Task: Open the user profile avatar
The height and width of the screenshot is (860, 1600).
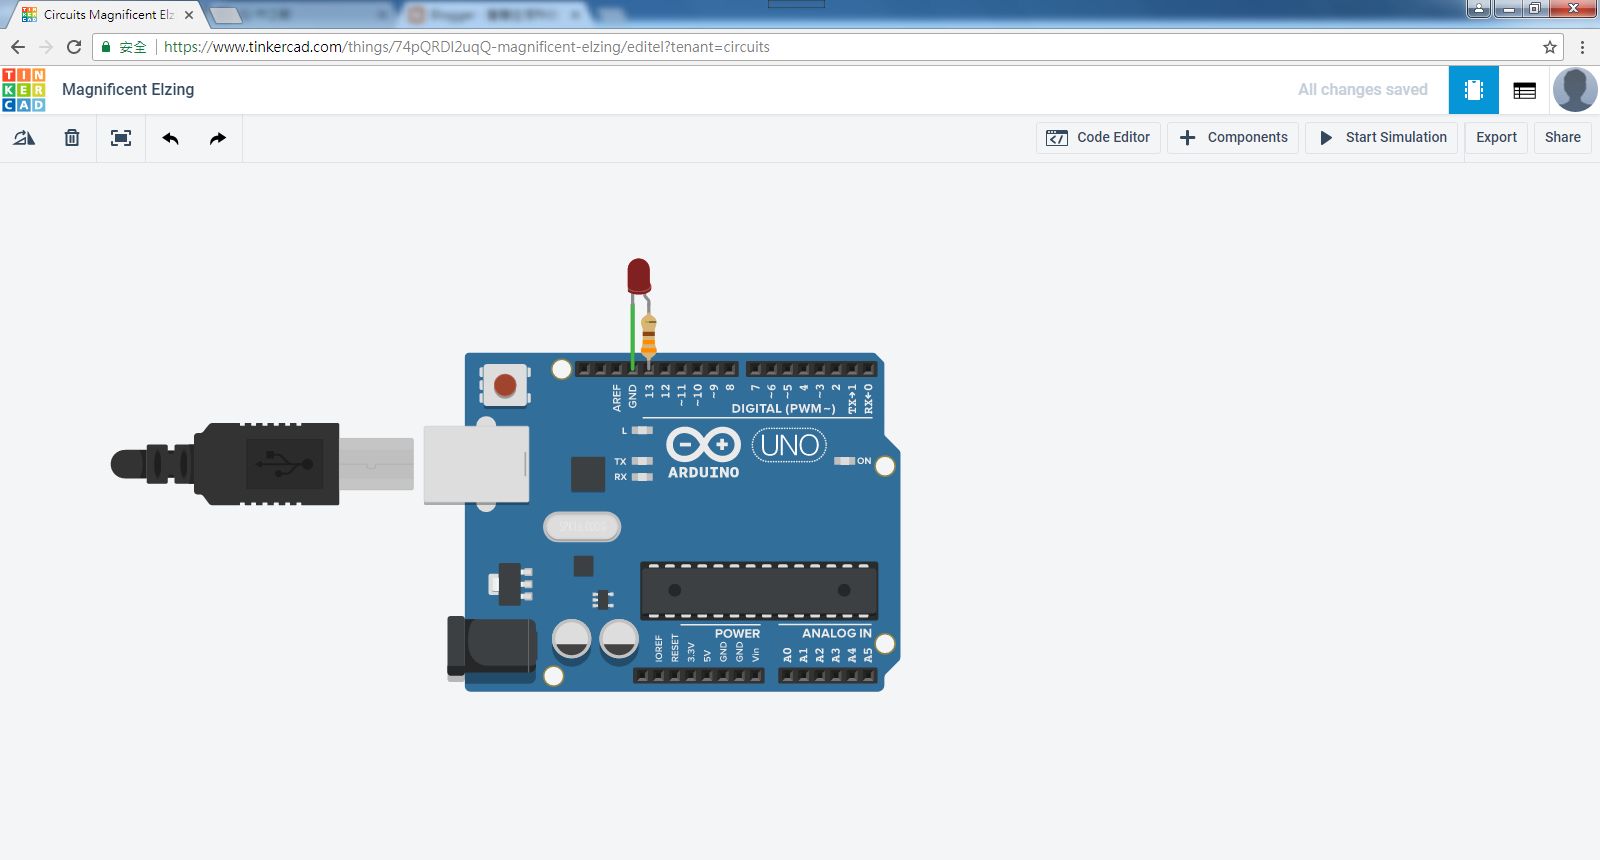Action: click(x=1575, y=90)
